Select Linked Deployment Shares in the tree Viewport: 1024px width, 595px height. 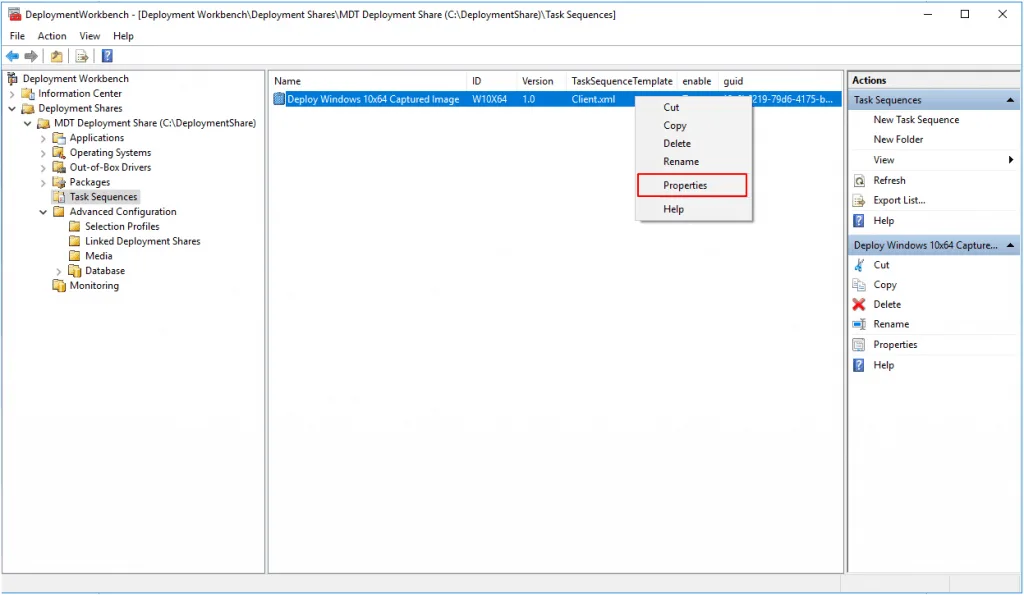(142, 241)
